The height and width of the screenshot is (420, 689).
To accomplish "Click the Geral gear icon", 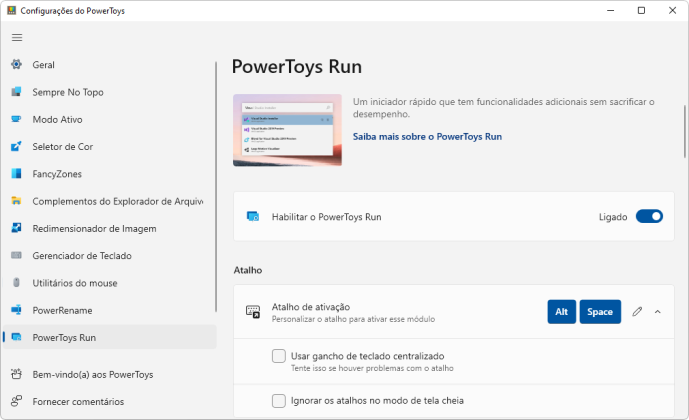I will [x=16, y=65].
